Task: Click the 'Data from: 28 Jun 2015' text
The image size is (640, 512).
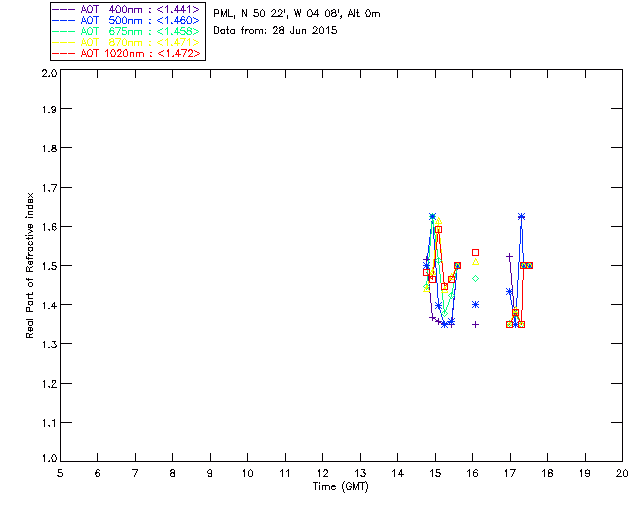Action: tap(275, 31)
